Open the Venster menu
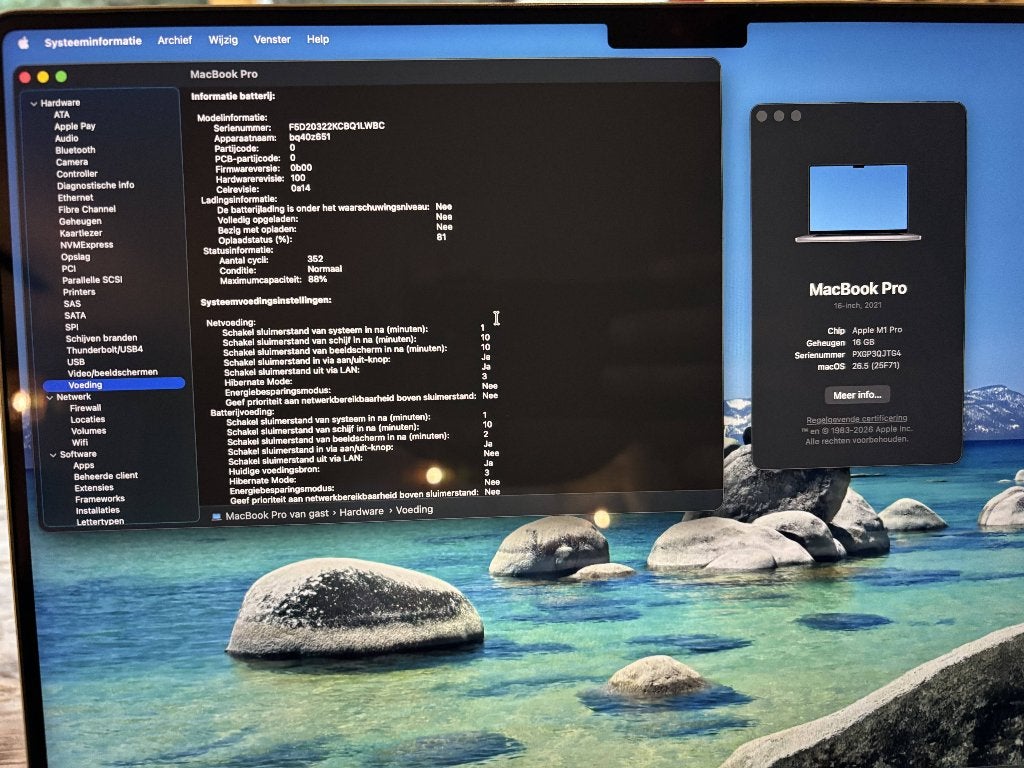This screenshot has height=768, width=1024. coord(272,39)
